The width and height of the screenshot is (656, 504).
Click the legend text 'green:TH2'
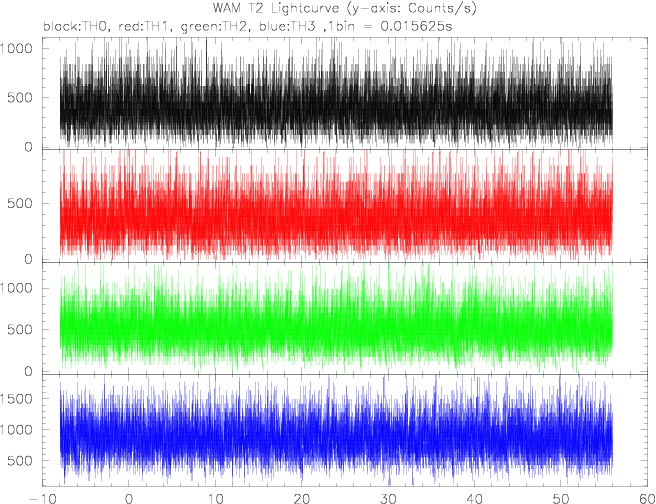pos(215,27)
